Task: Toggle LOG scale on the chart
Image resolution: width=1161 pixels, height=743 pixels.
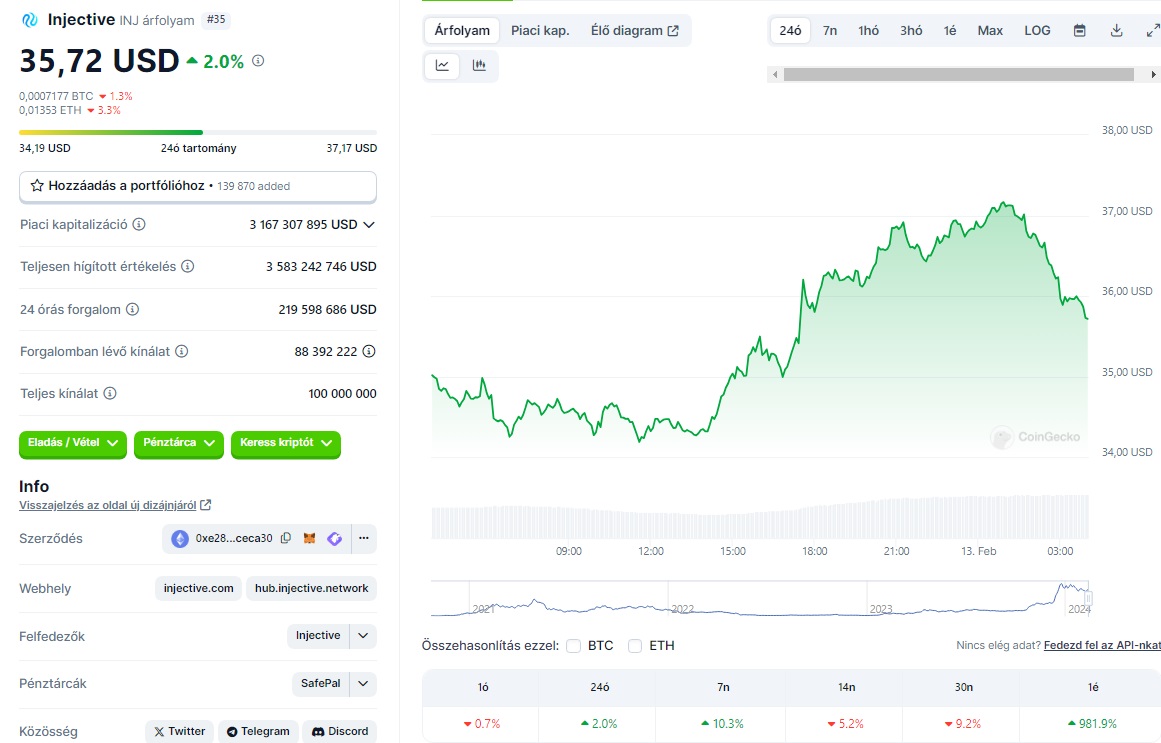Action: [1037, 30]
